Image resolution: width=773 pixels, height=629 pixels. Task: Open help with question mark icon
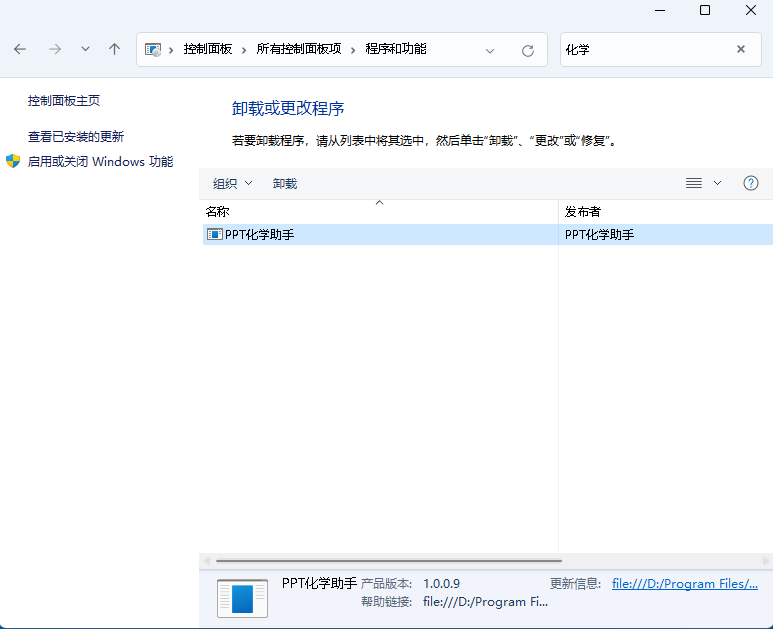[x=751, y=183]
